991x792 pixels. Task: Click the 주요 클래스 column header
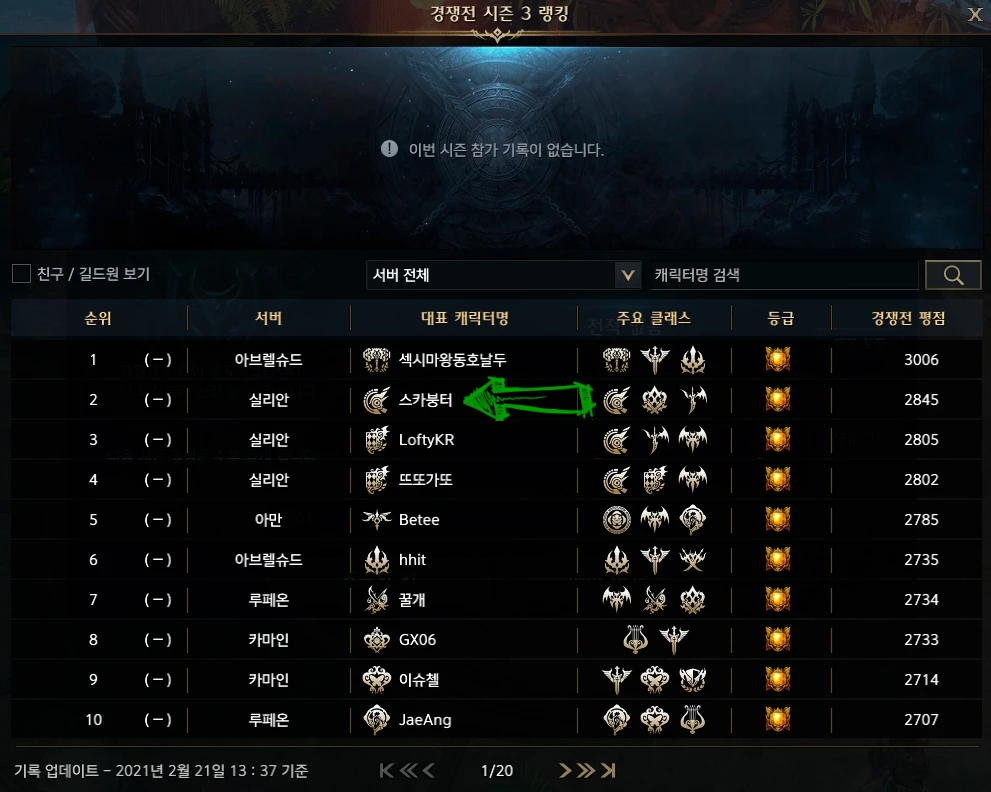(654, 318)
